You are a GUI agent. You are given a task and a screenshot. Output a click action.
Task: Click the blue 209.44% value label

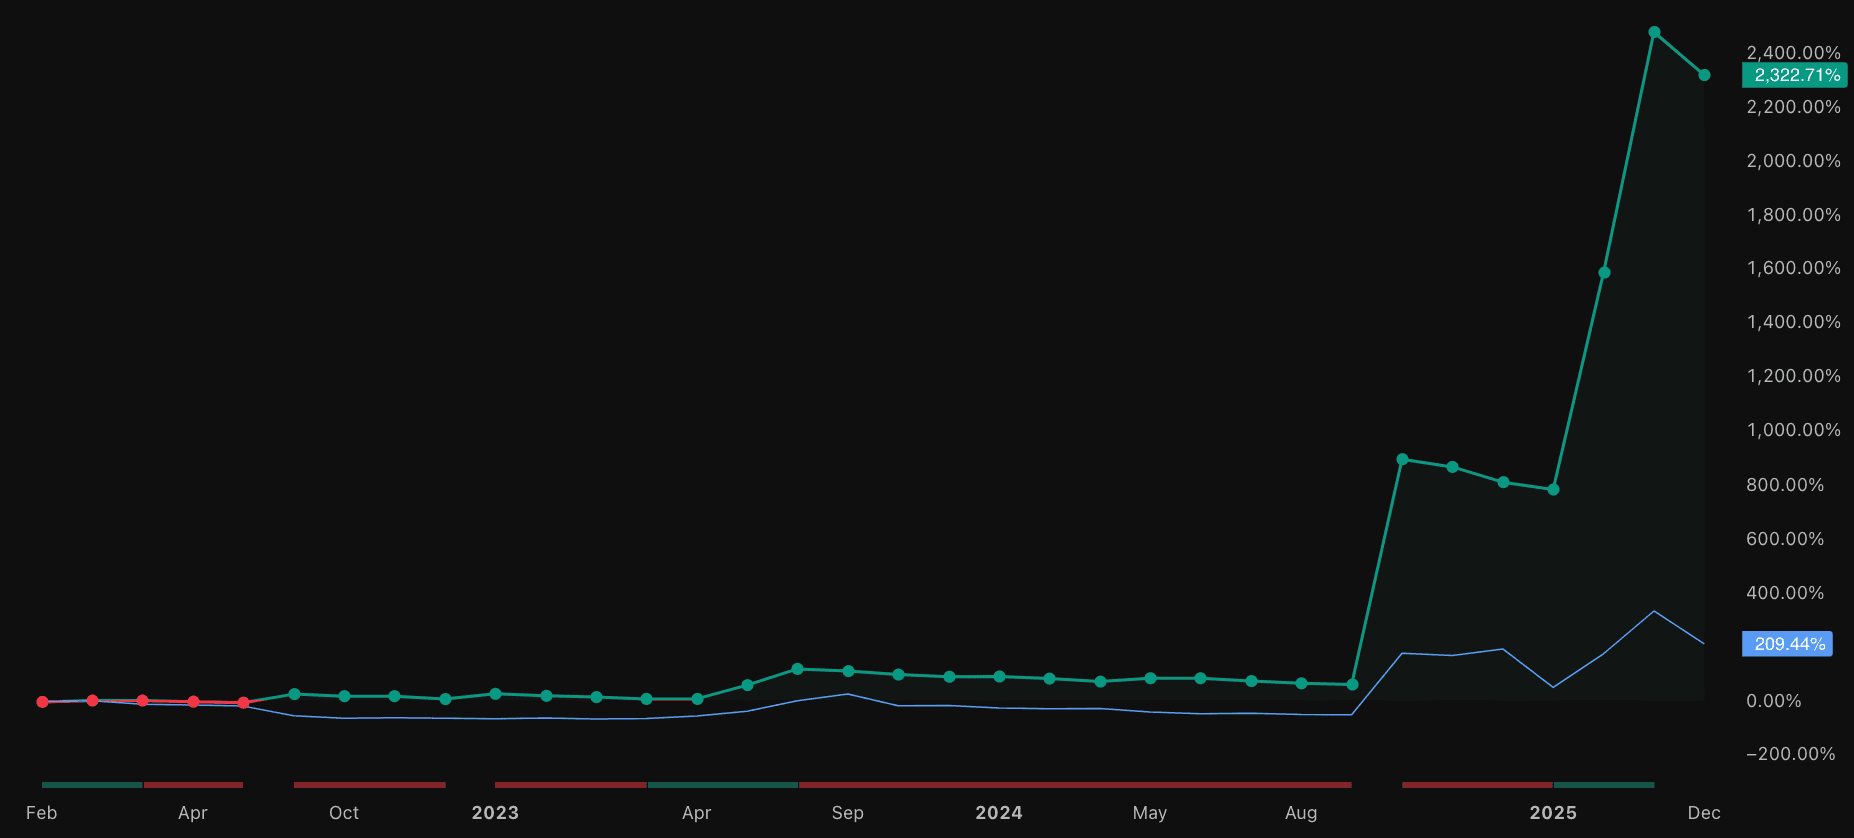coord(1788,644)
